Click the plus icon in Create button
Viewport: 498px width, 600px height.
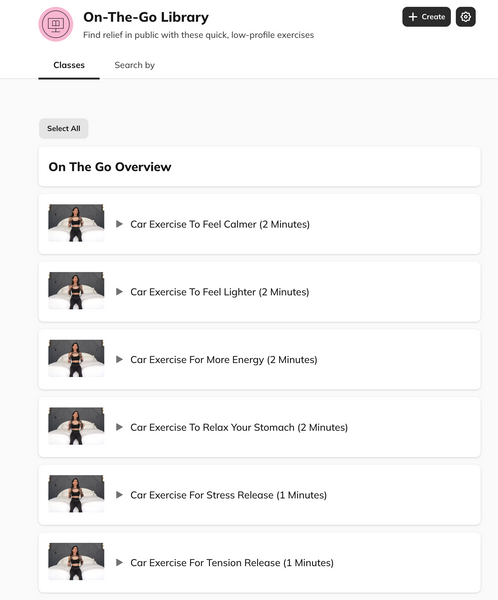point(413,17)
